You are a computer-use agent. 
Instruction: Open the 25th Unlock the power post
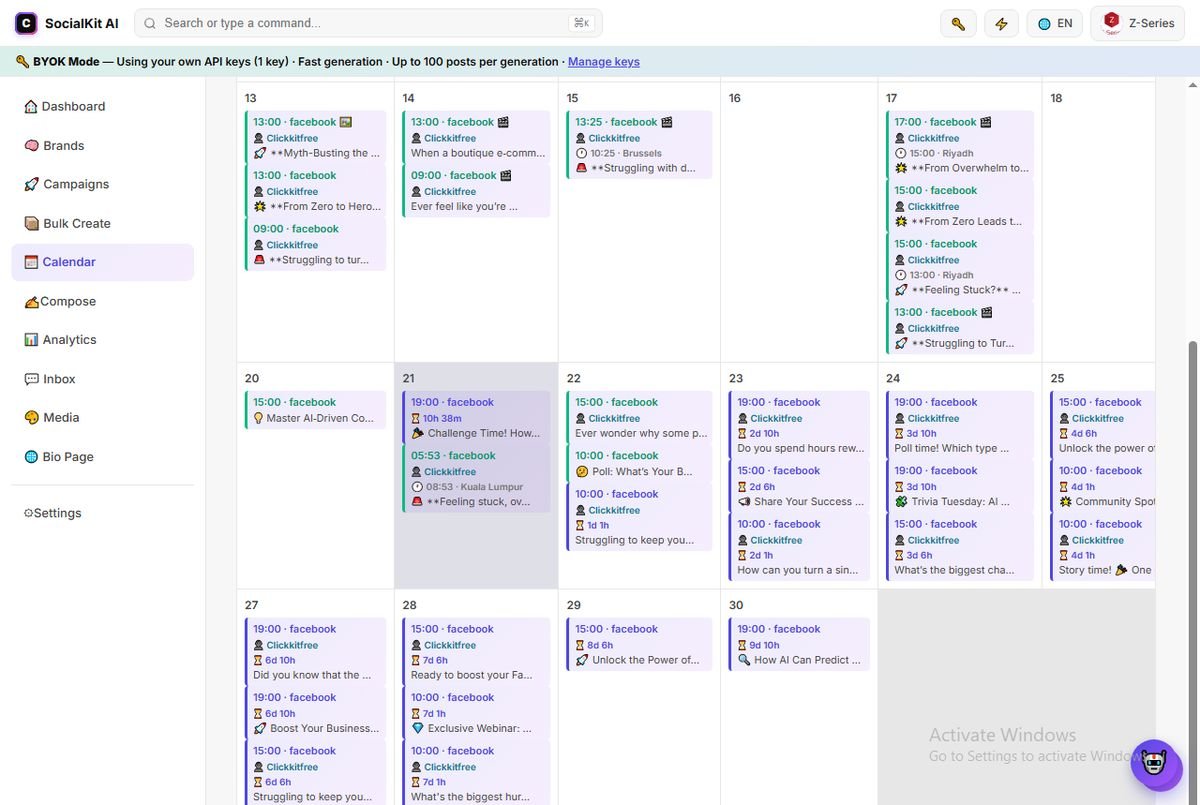pyautogui.click(x=1104, y=425)
